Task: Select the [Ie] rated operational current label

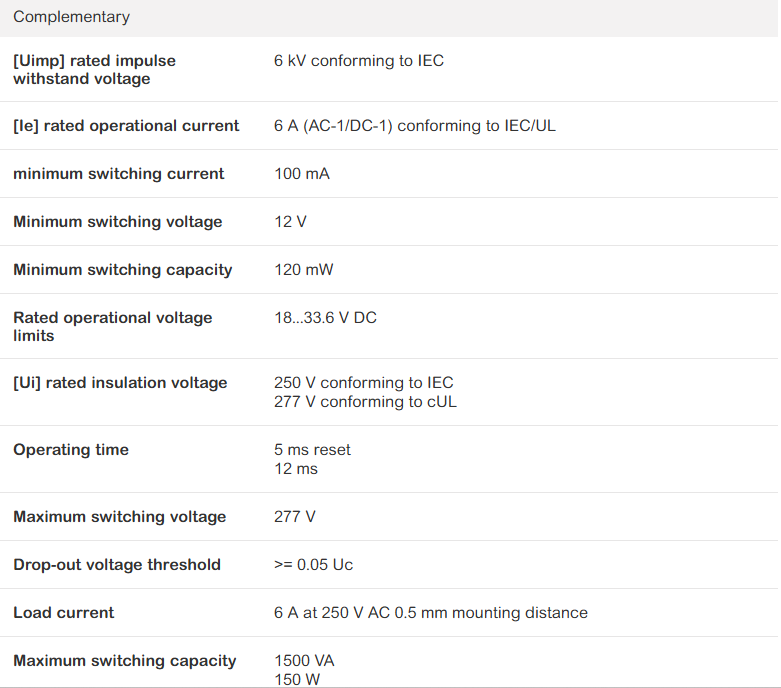Action: [x=126, y=126]
